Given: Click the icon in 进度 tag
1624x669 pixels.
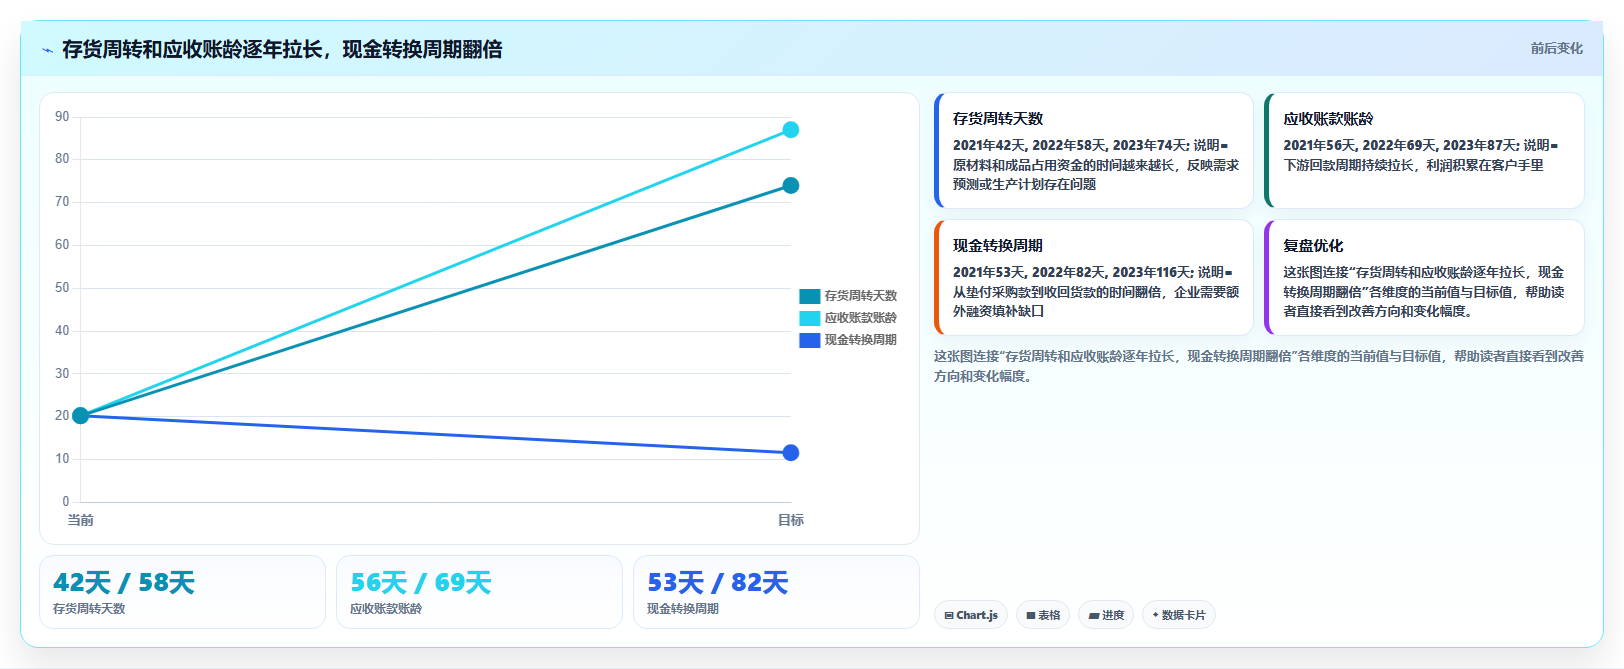Looking at the screenshot, I should (x=1094, y=616).
